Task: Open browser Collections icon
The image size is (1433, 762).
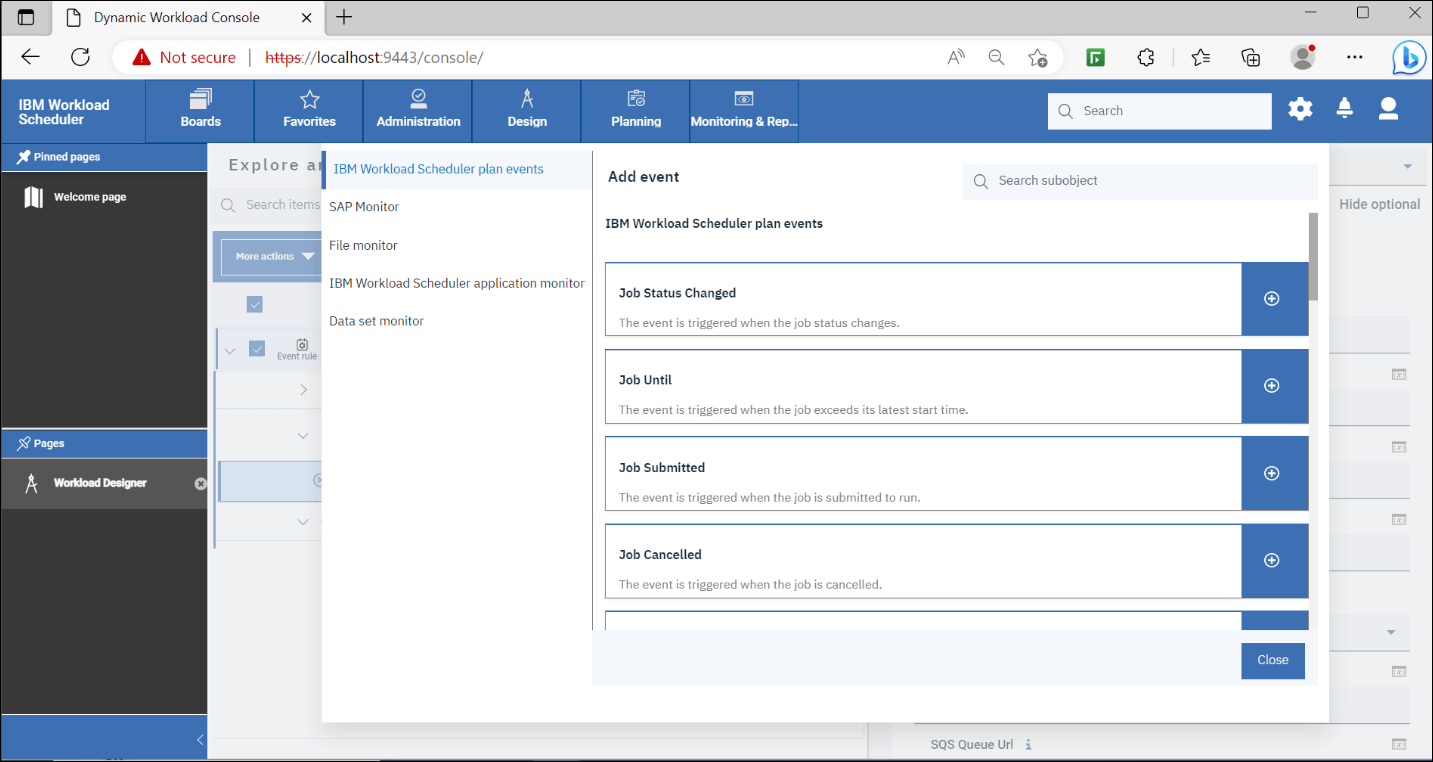Action: click(x=1250, y=57)
